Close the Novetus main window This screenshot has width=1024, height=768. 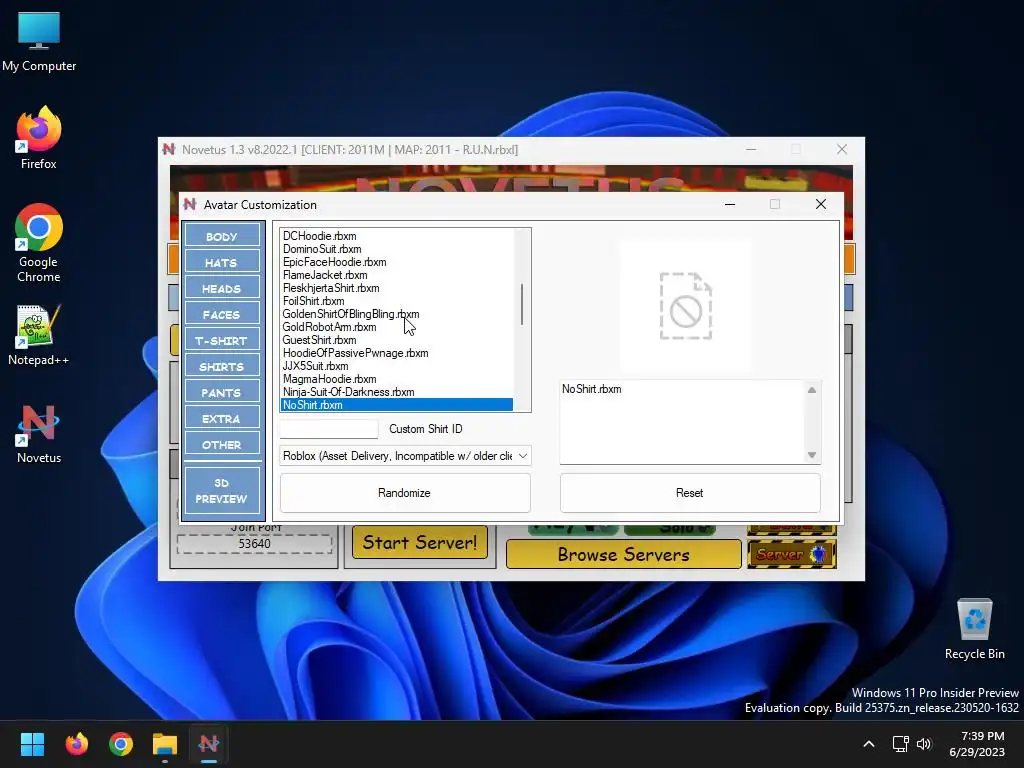842,150
